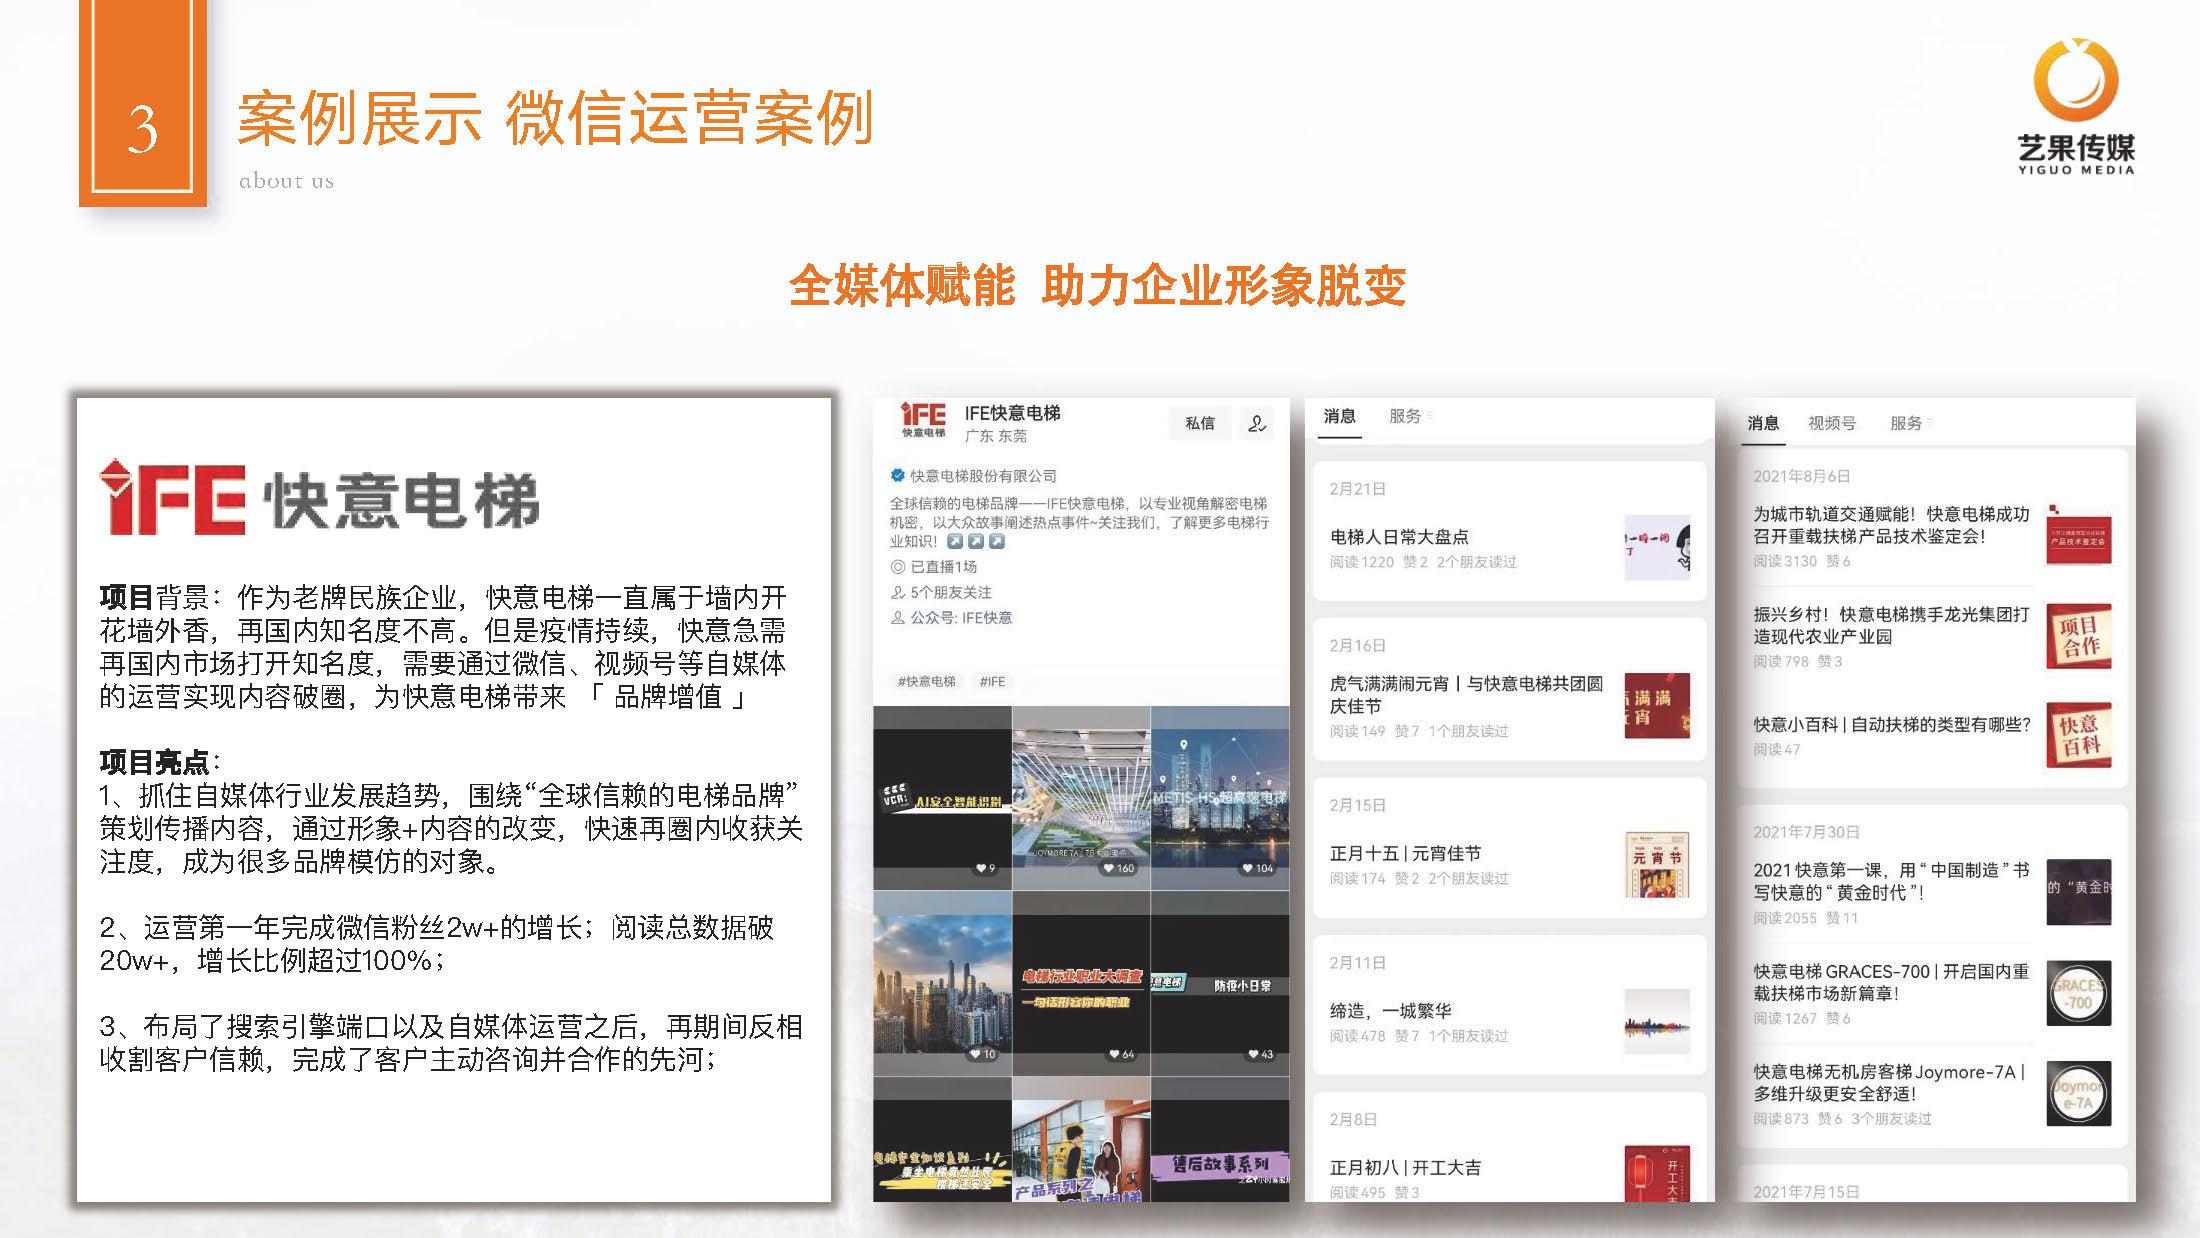This screenshot has height=1238, width=2200.
Task: Select the 消息 tab in middle panel
Action: (x=1339, y=416)
